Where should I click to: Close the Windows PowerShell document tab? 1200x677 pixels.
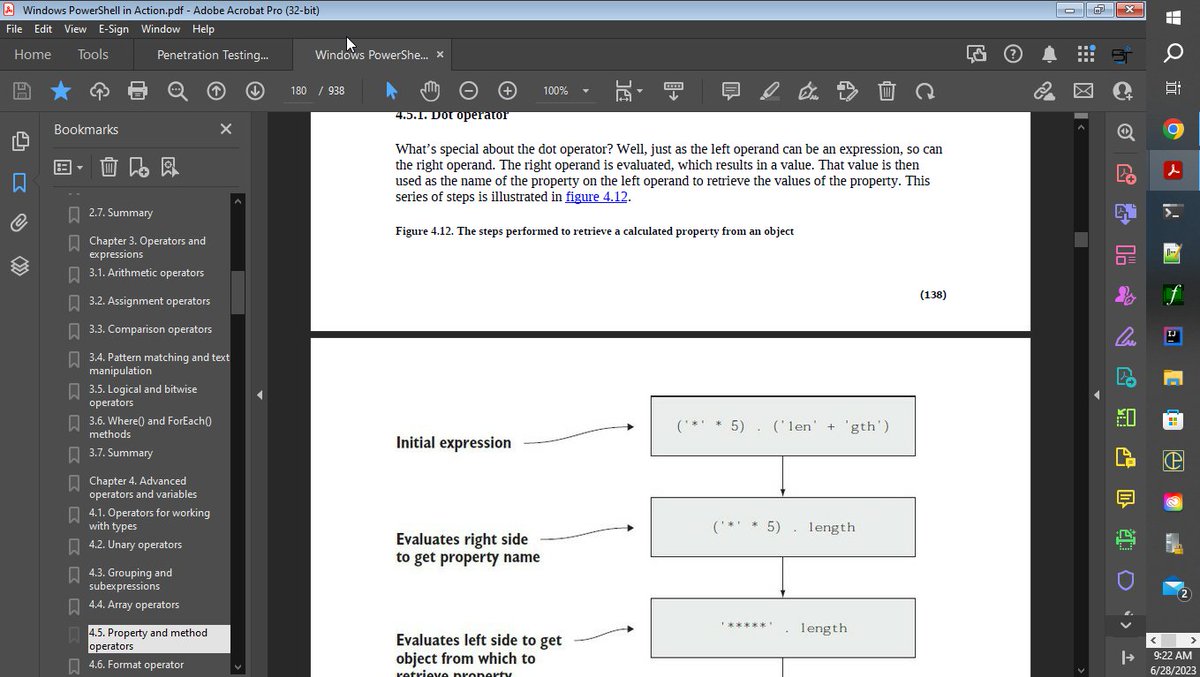pyautogui.click(x=440, y=54)
